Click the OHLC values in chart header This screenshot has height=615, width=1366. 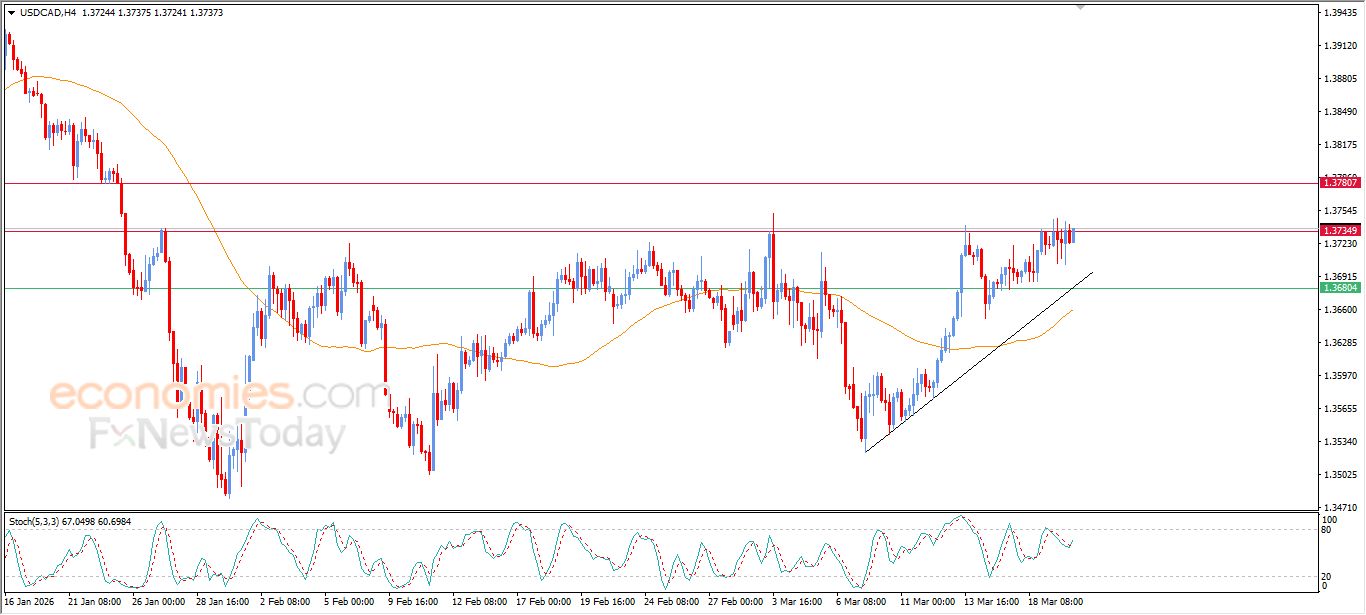coord(166,13)
